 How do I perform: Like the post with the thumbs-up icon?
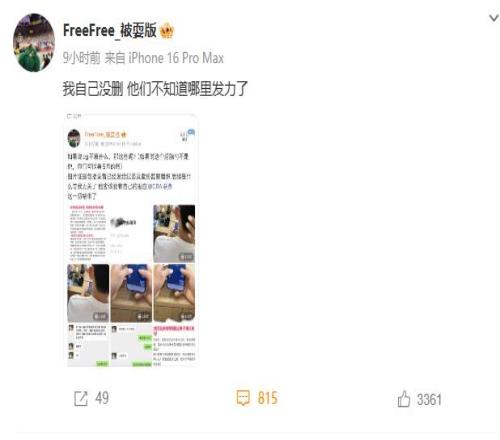404,399
